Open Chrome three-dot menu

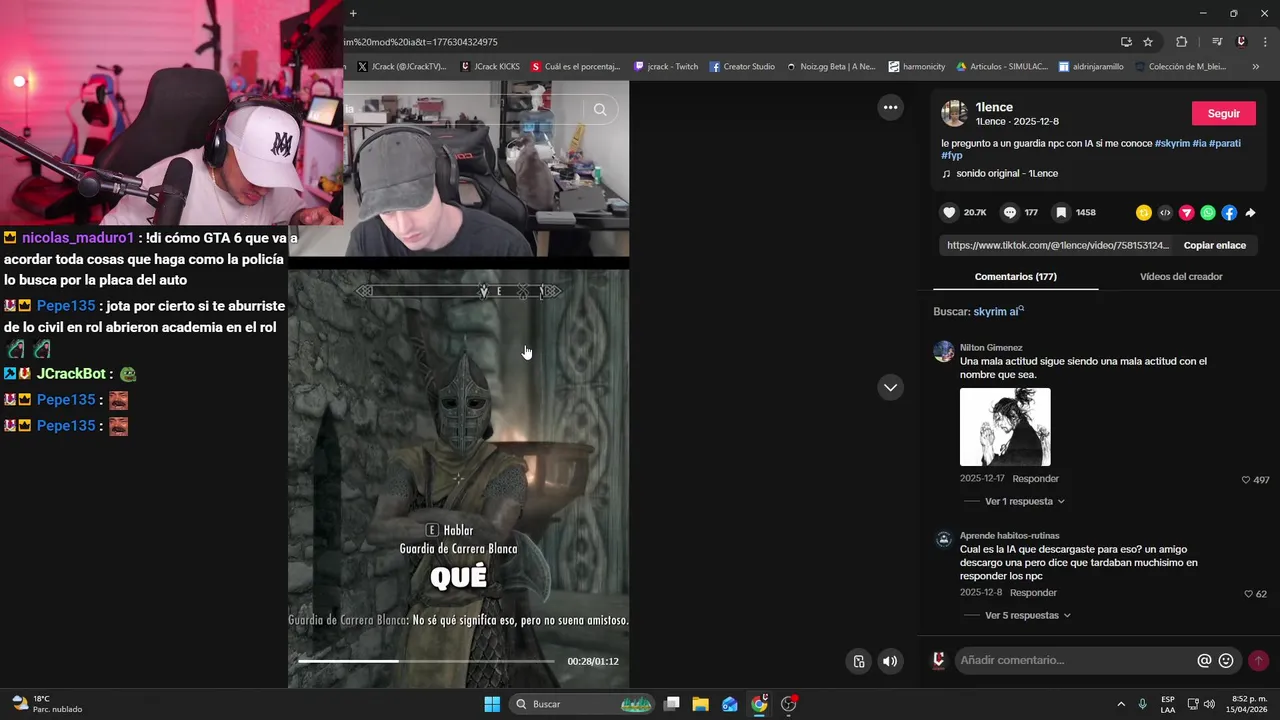(1264, 42)
